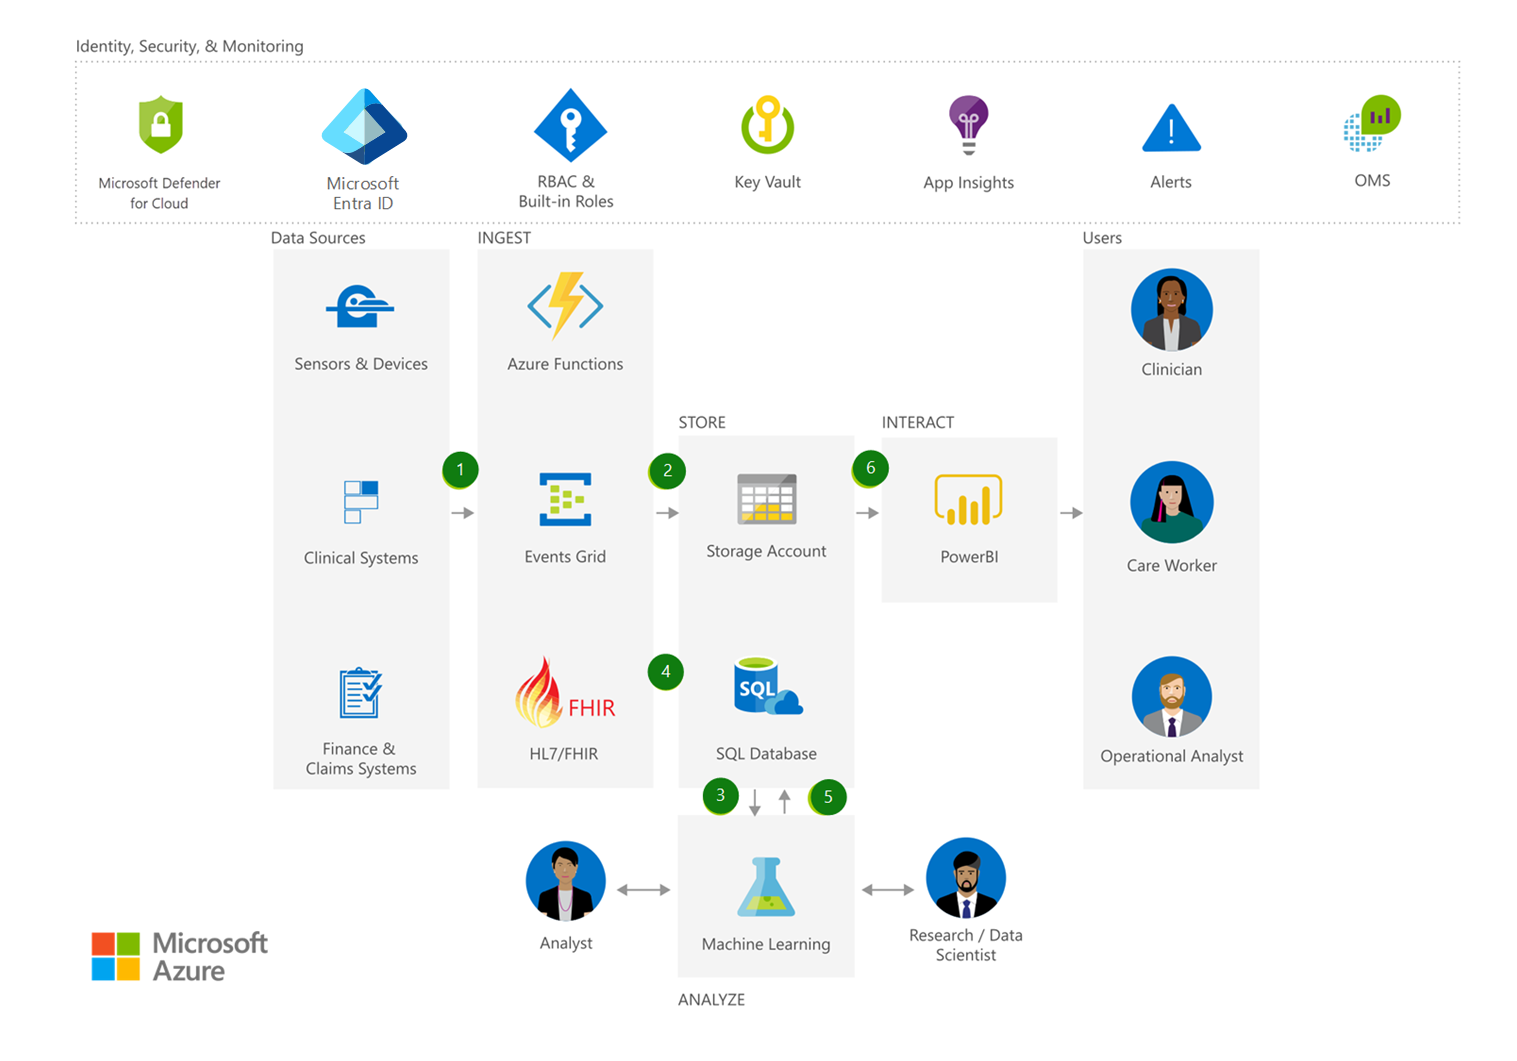Click the Alerts triangle icon

point(1171,128)
